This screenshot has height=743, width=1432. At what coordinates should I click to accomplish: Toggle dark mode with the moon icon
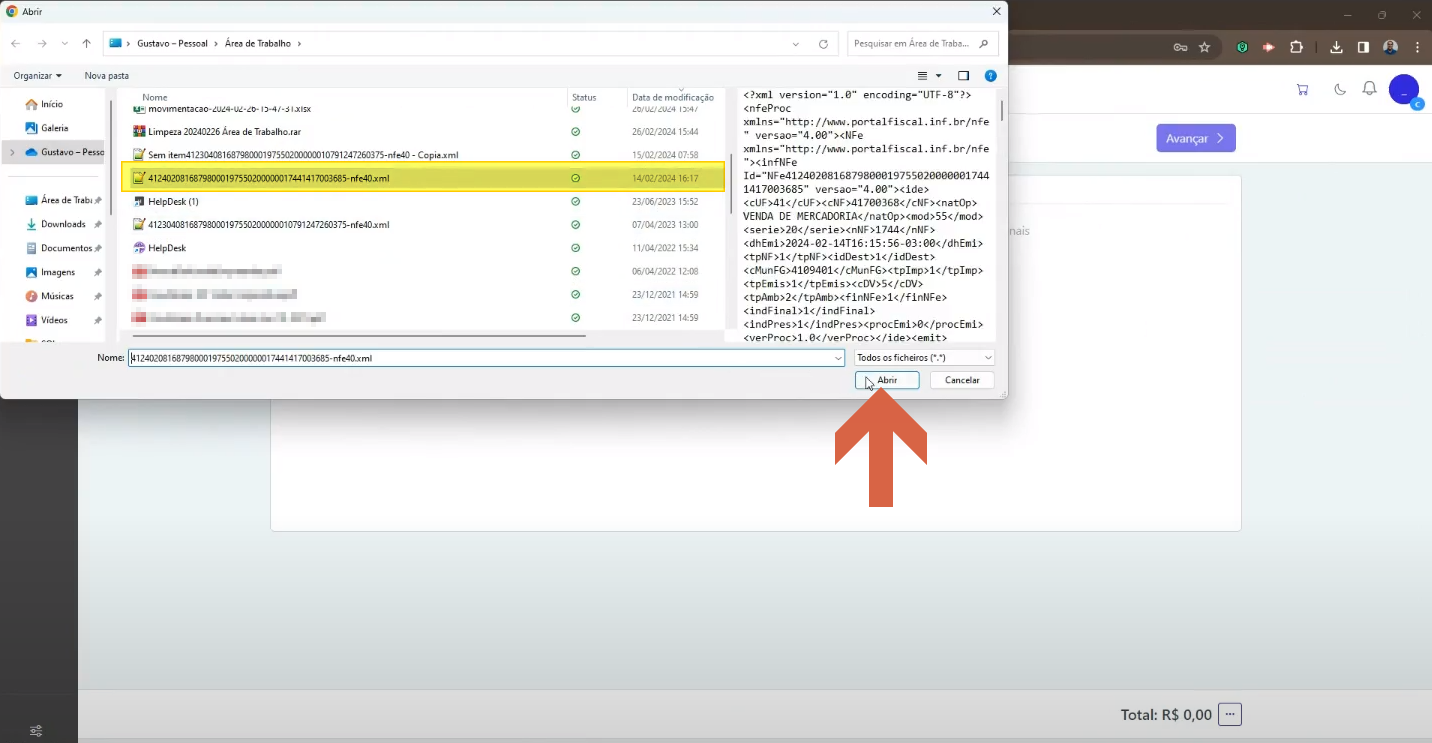click(x=1340, y=89)
